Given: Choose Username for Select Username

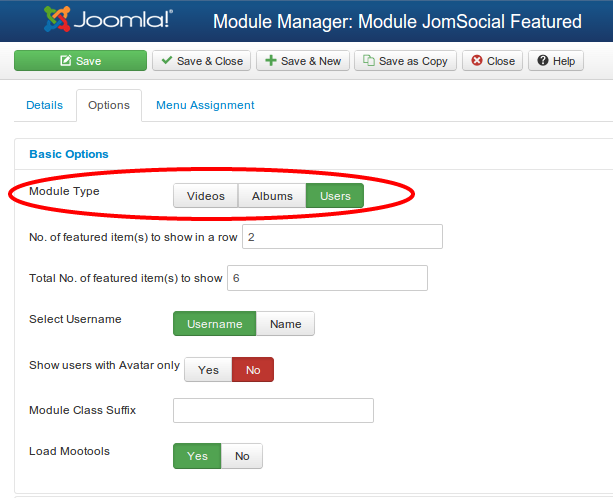Looking at the screenshot, I should coord(215,324).
